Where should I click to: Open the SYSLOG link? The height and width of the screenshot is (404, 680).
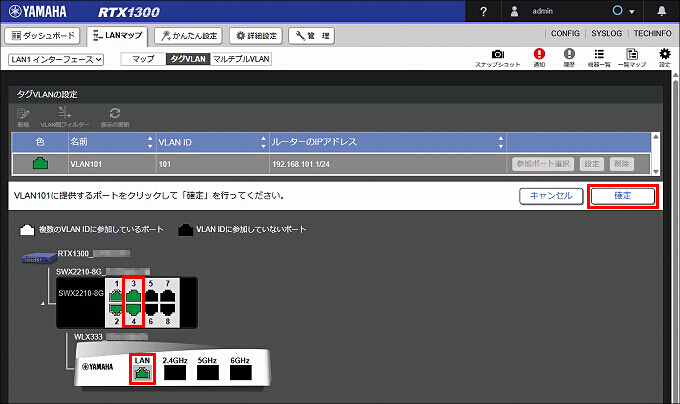(x=606, y=33)
